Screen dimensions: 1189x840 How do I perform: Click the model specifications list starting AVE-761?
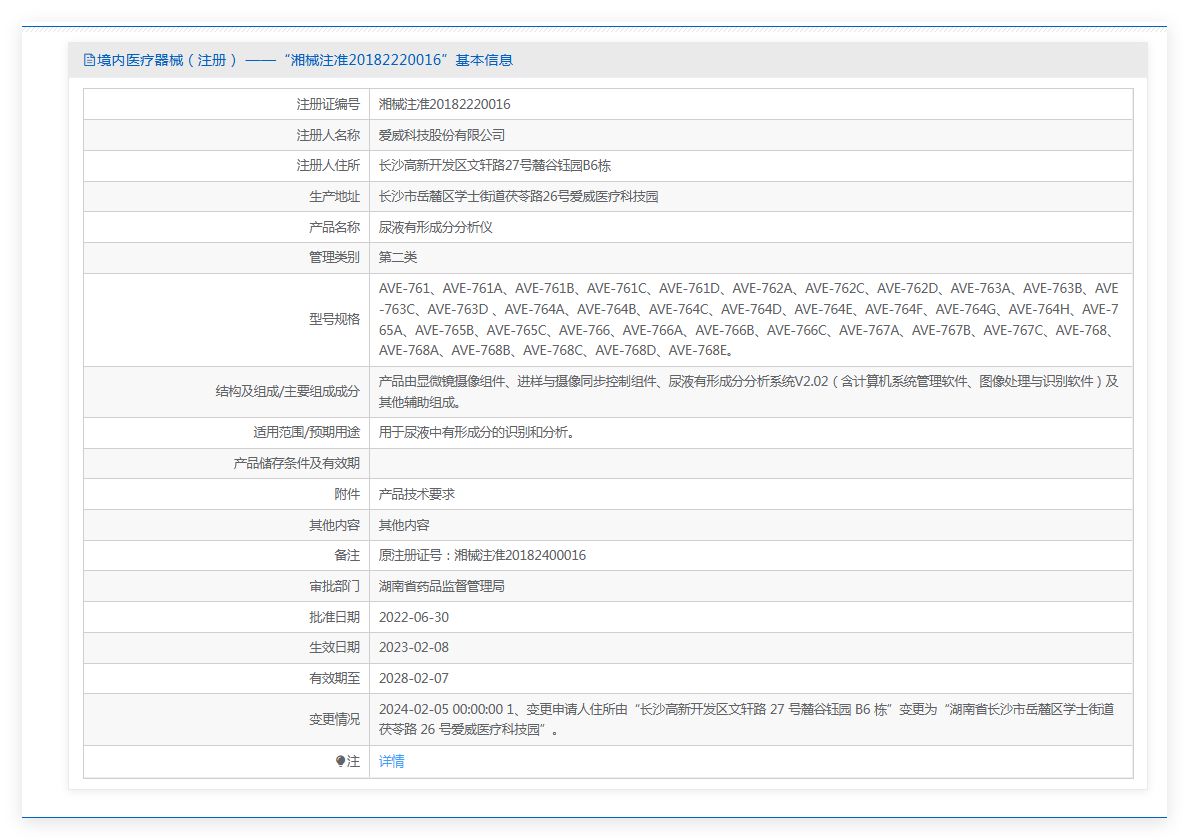[x=748, y=319]
